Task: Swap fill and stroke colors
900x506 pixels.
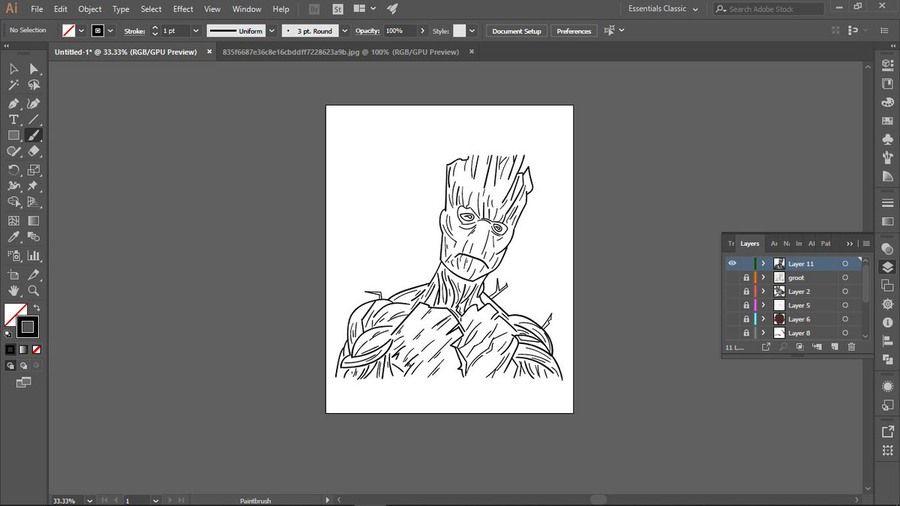Action: point(36,308)
